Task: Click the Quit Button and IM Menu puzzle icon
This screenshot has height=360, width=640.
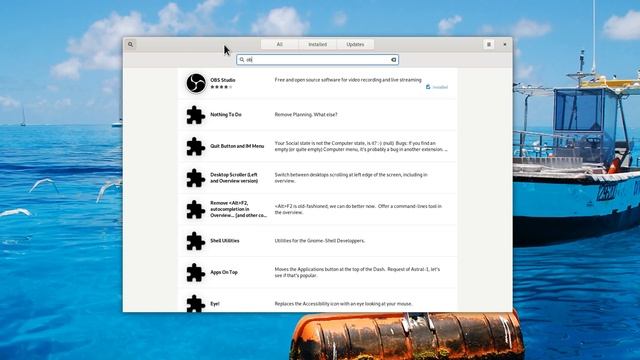Action: click(x=196, y=146)
